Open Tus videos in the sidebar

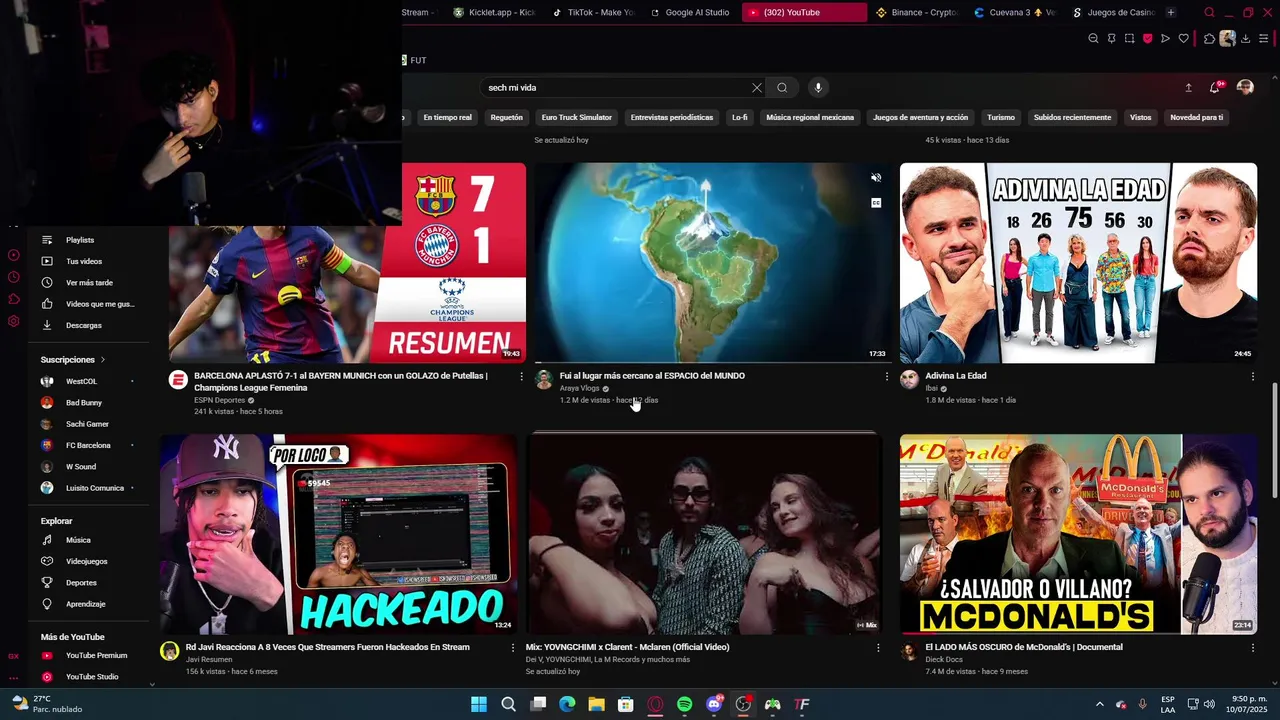pos(84,261)
